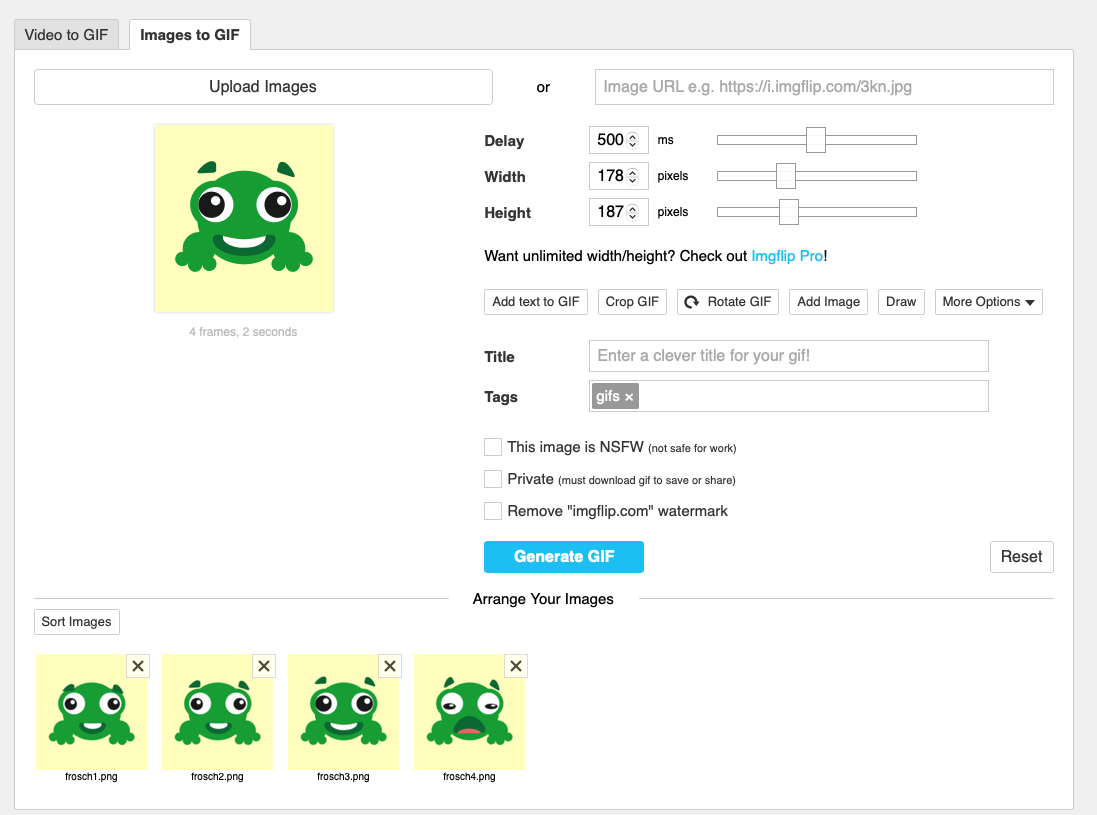Screen dimensions: 1097x815
Task: Enable the NSFW image checkbox
Action: click(x=493, y=447)
